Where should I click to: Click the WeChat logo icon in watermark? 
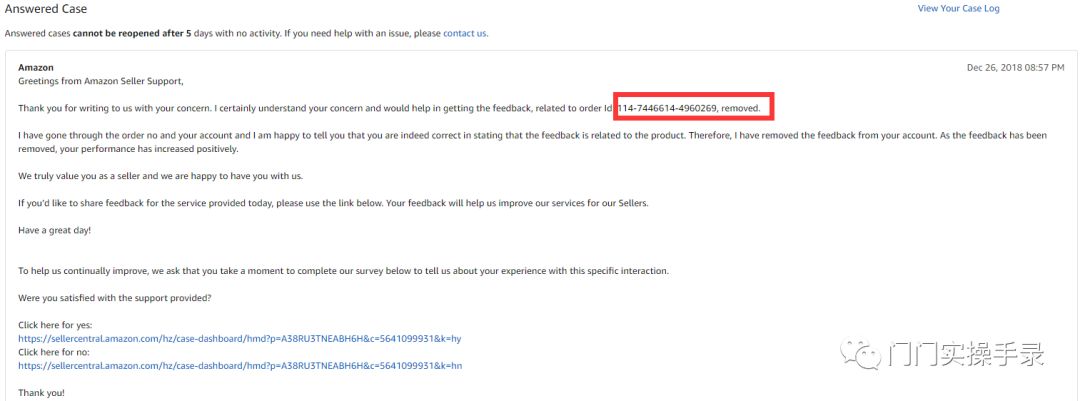point(860,354)
